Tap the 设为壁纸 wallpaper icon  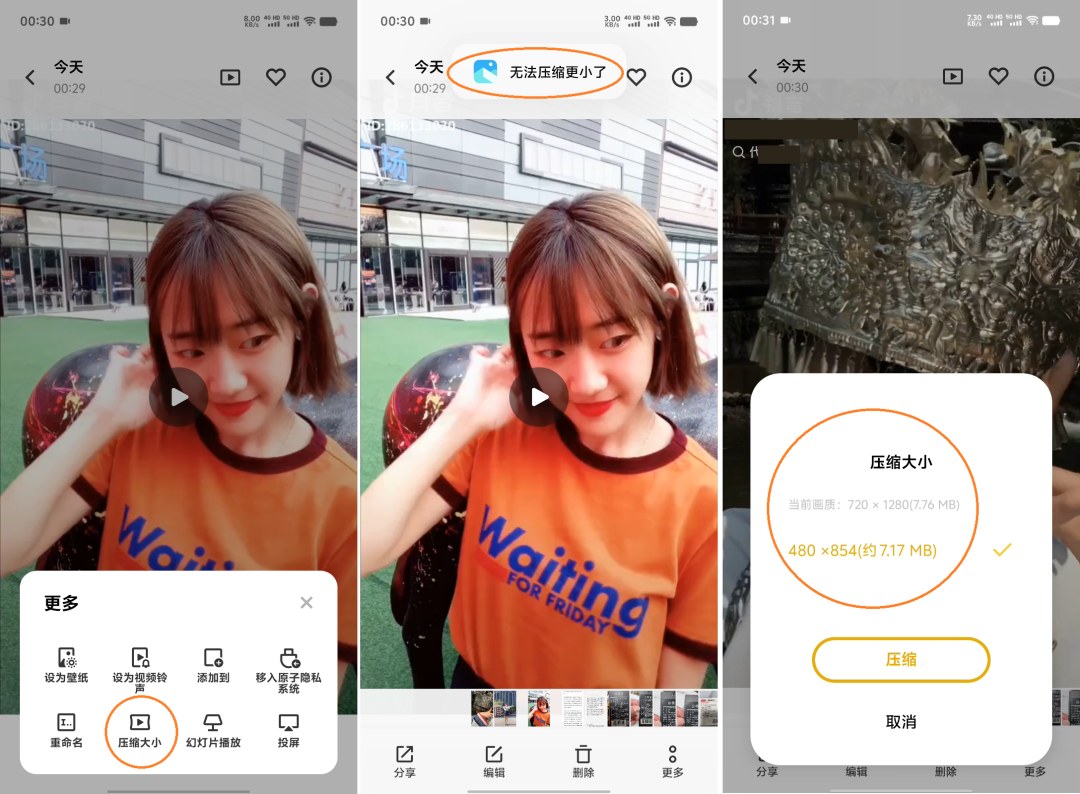tap(66, 658)
